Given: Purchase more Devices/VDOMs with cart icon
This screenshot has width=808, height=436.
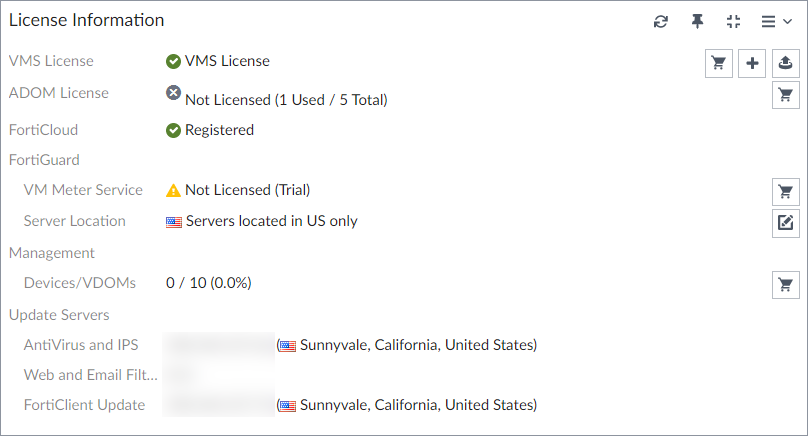Looking at the screenshot, I should point(786,284).
